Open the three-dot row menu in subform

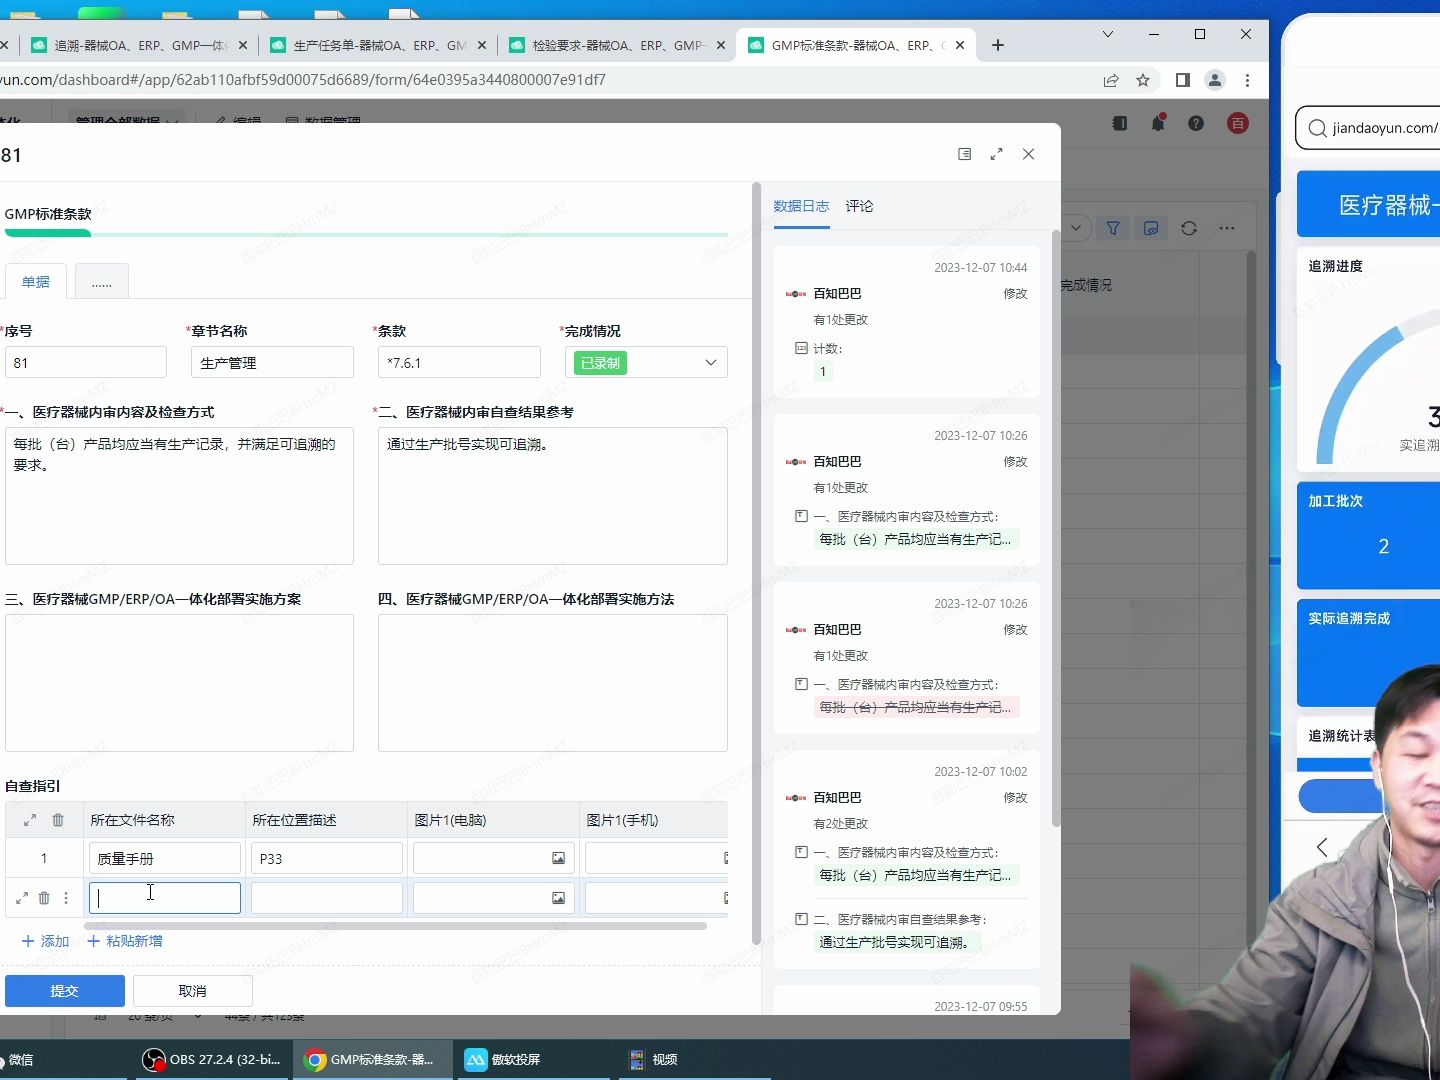pyautogui.click(x=66, y=897)
